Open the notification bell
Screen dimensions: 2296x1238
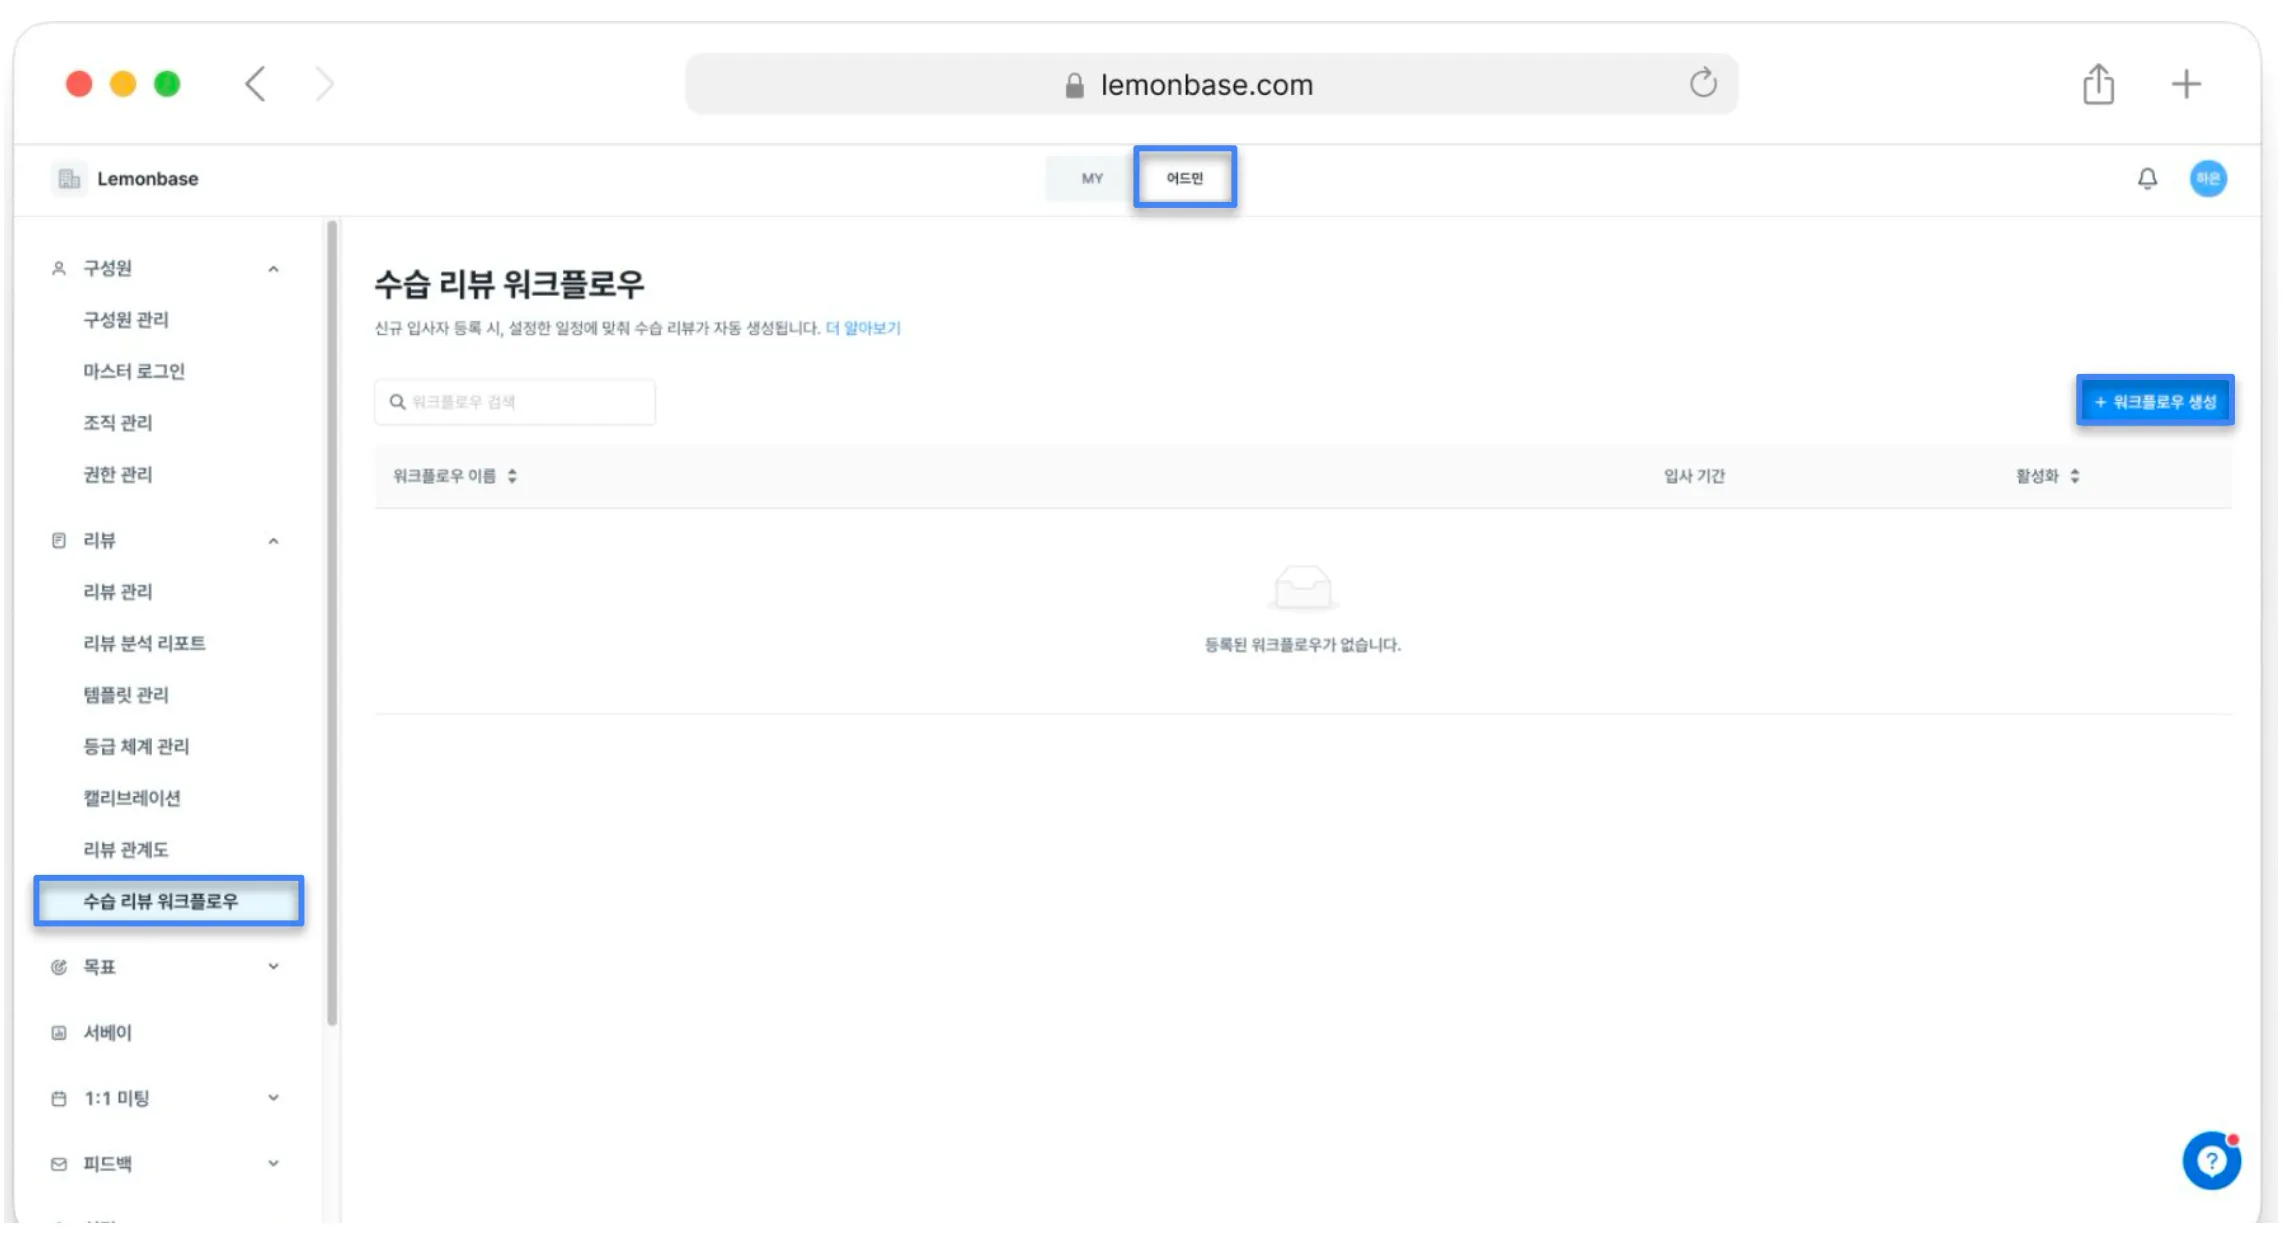click(x=2147, y=179)
